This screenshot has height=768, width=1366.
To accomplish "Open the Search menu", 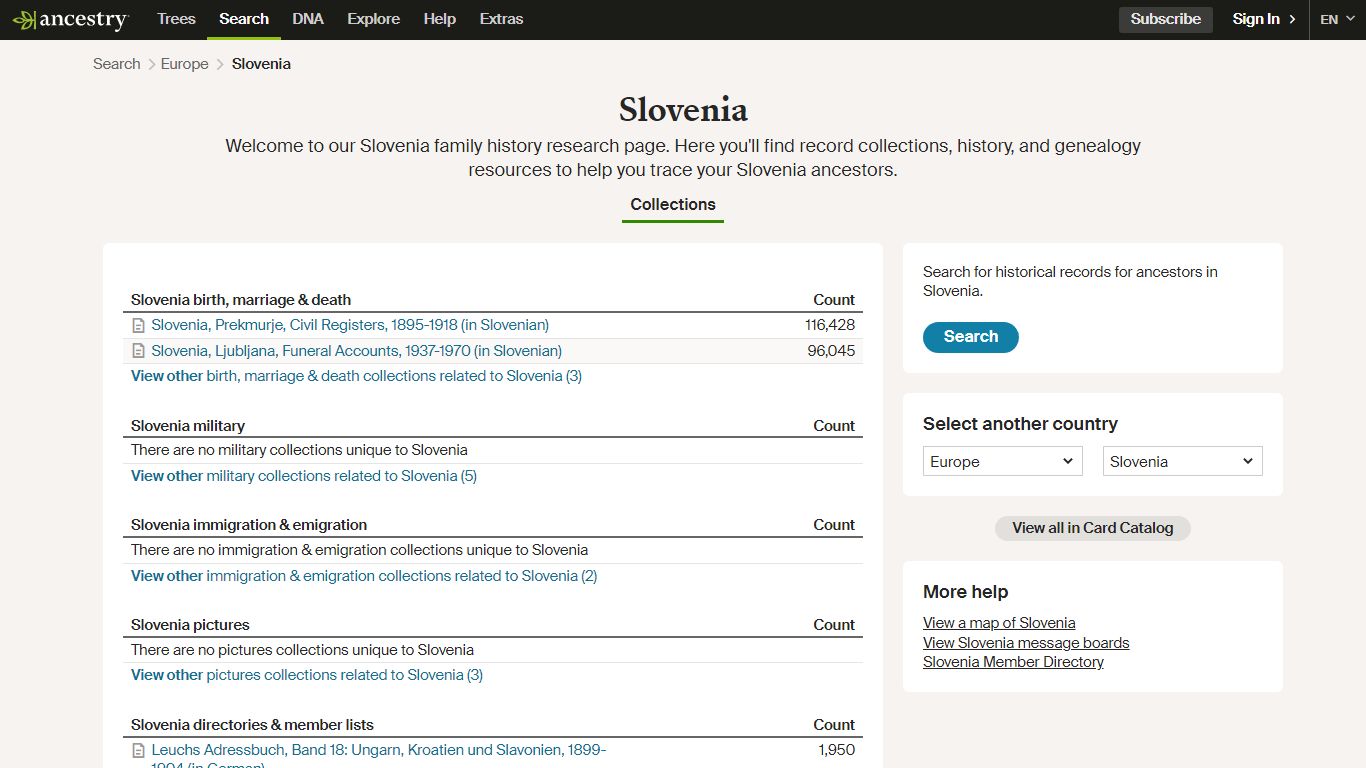I will [x=244, y=19].
